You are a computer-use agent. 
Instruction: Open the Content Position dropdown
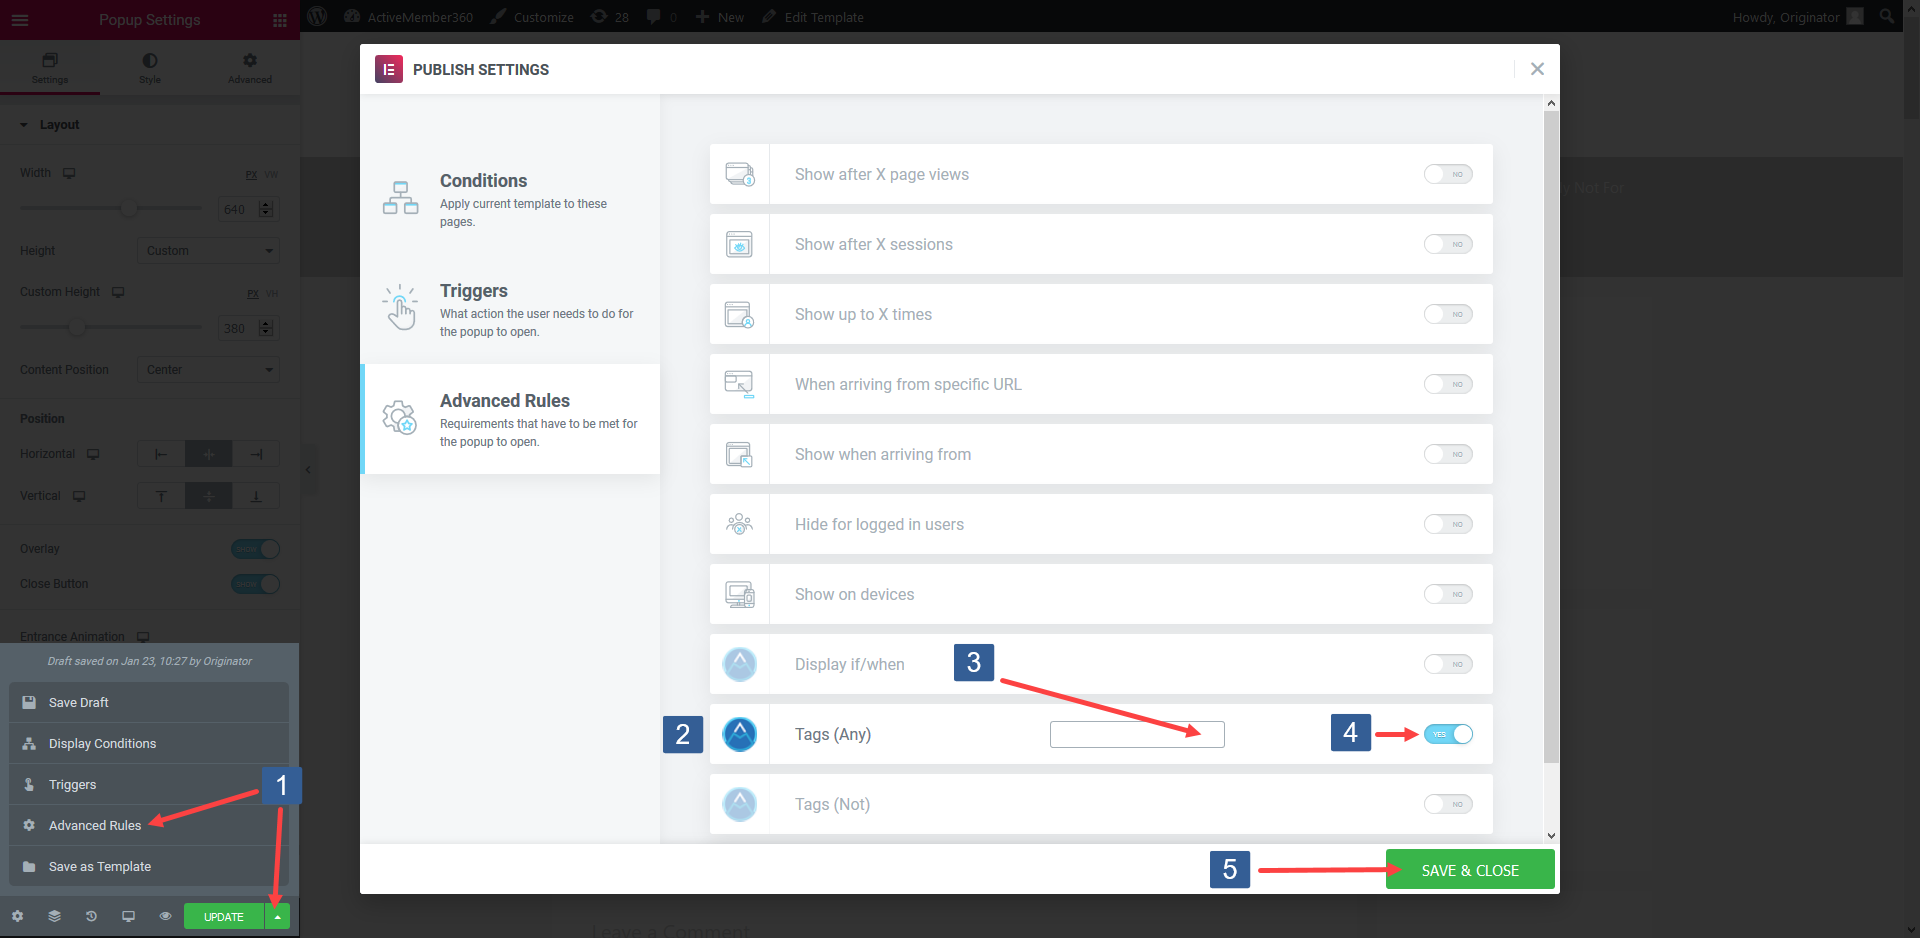pos(208,369)
